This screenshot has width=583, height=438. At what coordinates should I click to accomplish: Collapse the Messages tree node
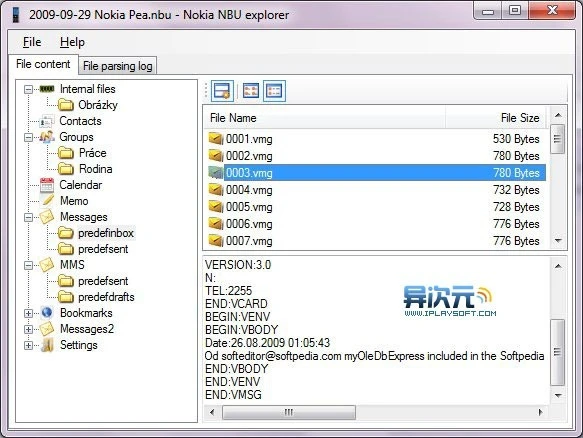click(28, 217)
